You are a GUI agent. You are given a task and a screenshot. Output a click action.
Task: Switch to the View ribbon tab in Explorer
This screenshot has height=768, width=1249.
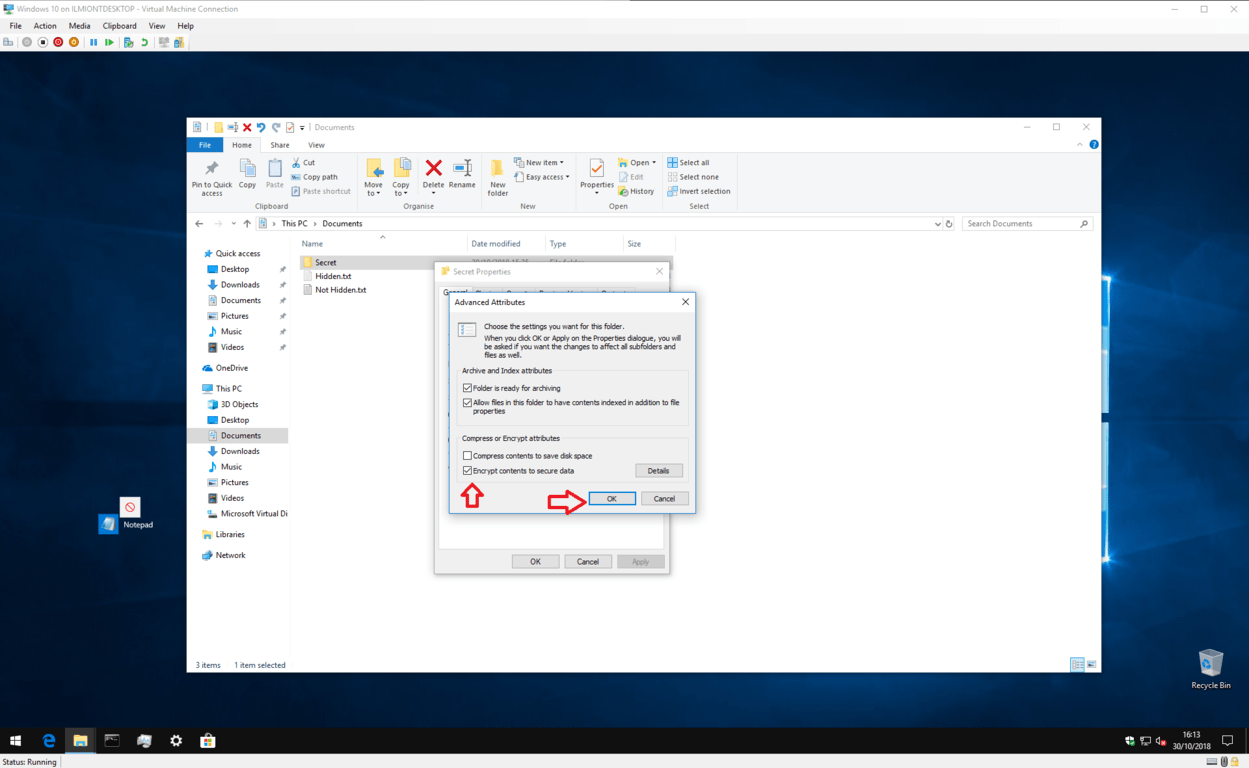pos(316,145)
